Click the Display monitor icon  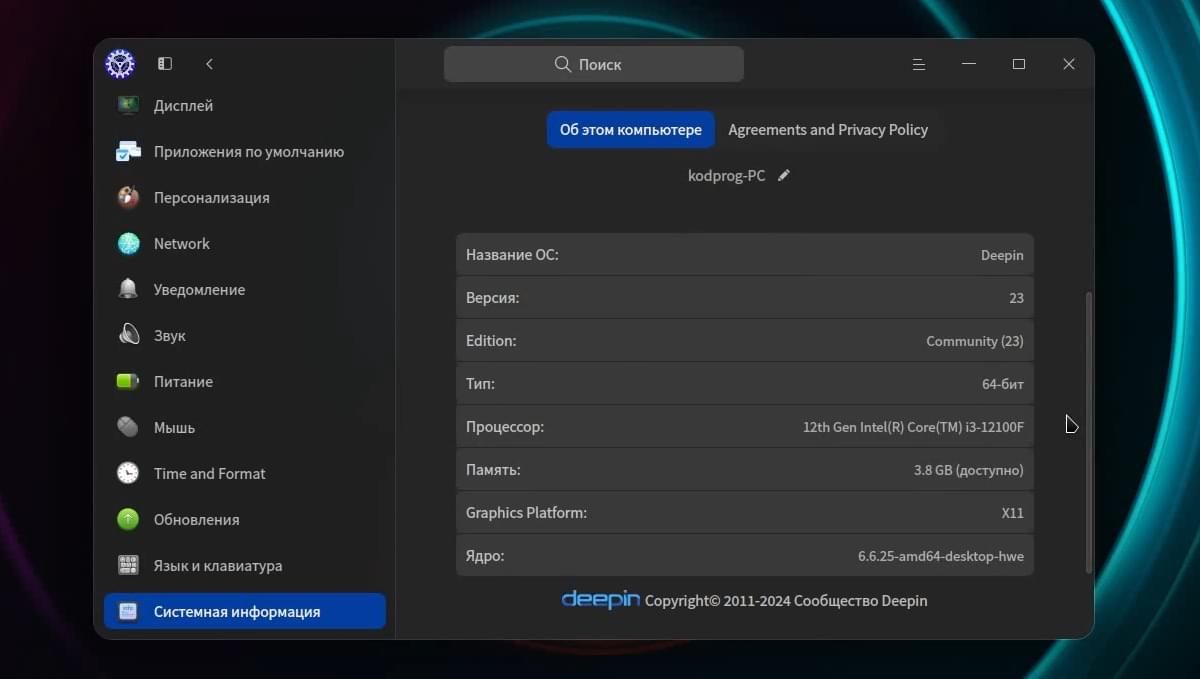pos(128,105)
